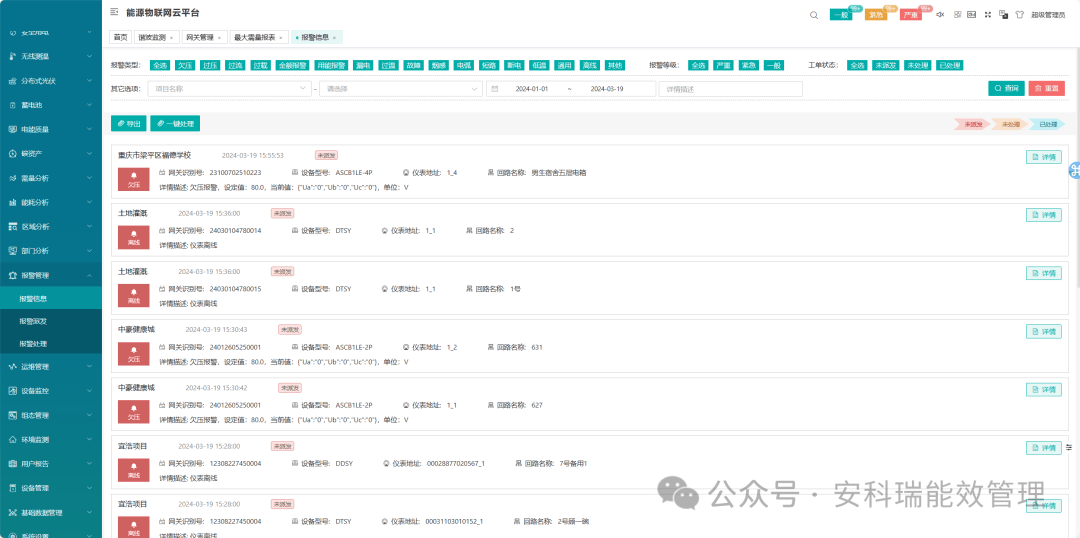Open 详情 for loop 631 alarm
1080x538 pixels.
click(x=1043, y=331)
